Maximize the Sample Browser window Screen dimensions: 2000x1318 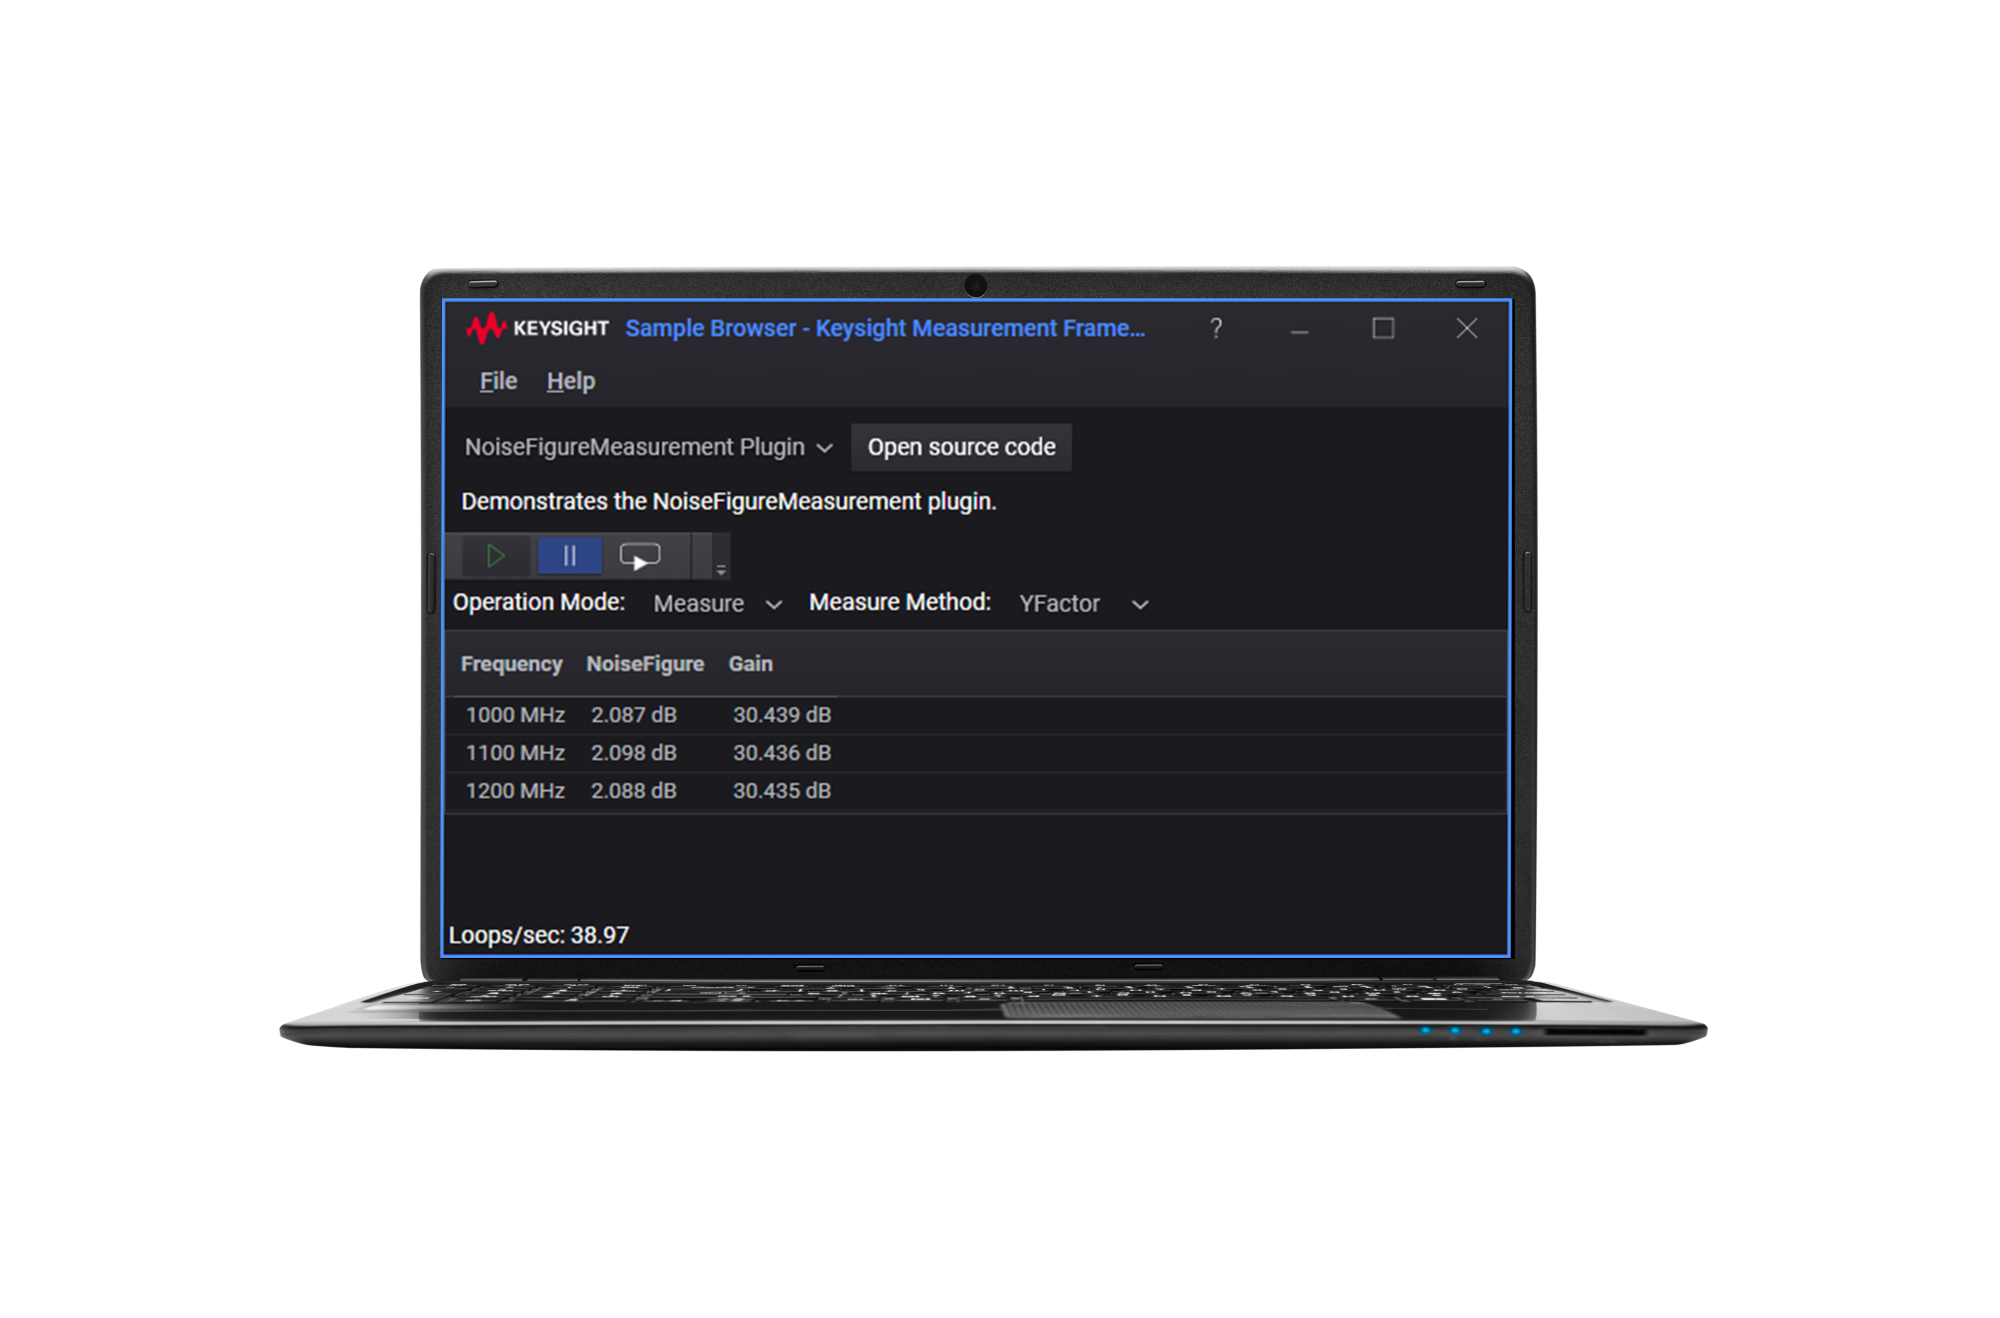pyautogui.click(x=1383, y=328)
